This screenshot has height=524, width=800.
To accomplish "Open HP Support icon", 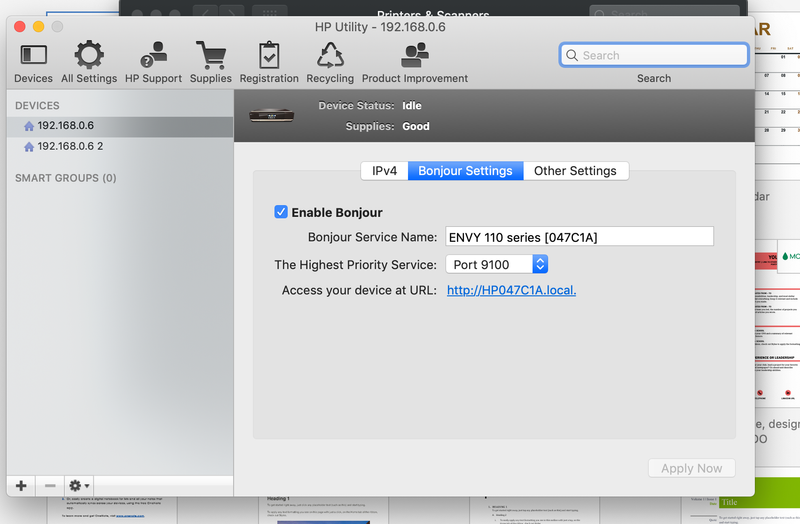I will [154, 55].
